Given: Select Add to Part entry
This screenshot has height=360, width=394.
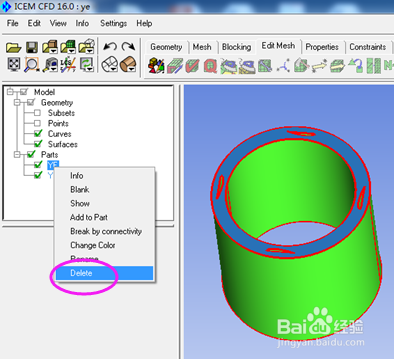Looking at the screenshot, I should [x=89, y=217].
